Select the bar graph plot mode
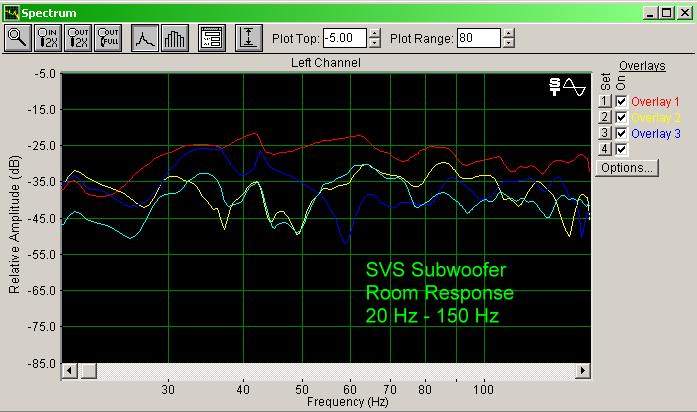This screenshot has width=697, height=412. pyautogui.click(x=176, y=39)
